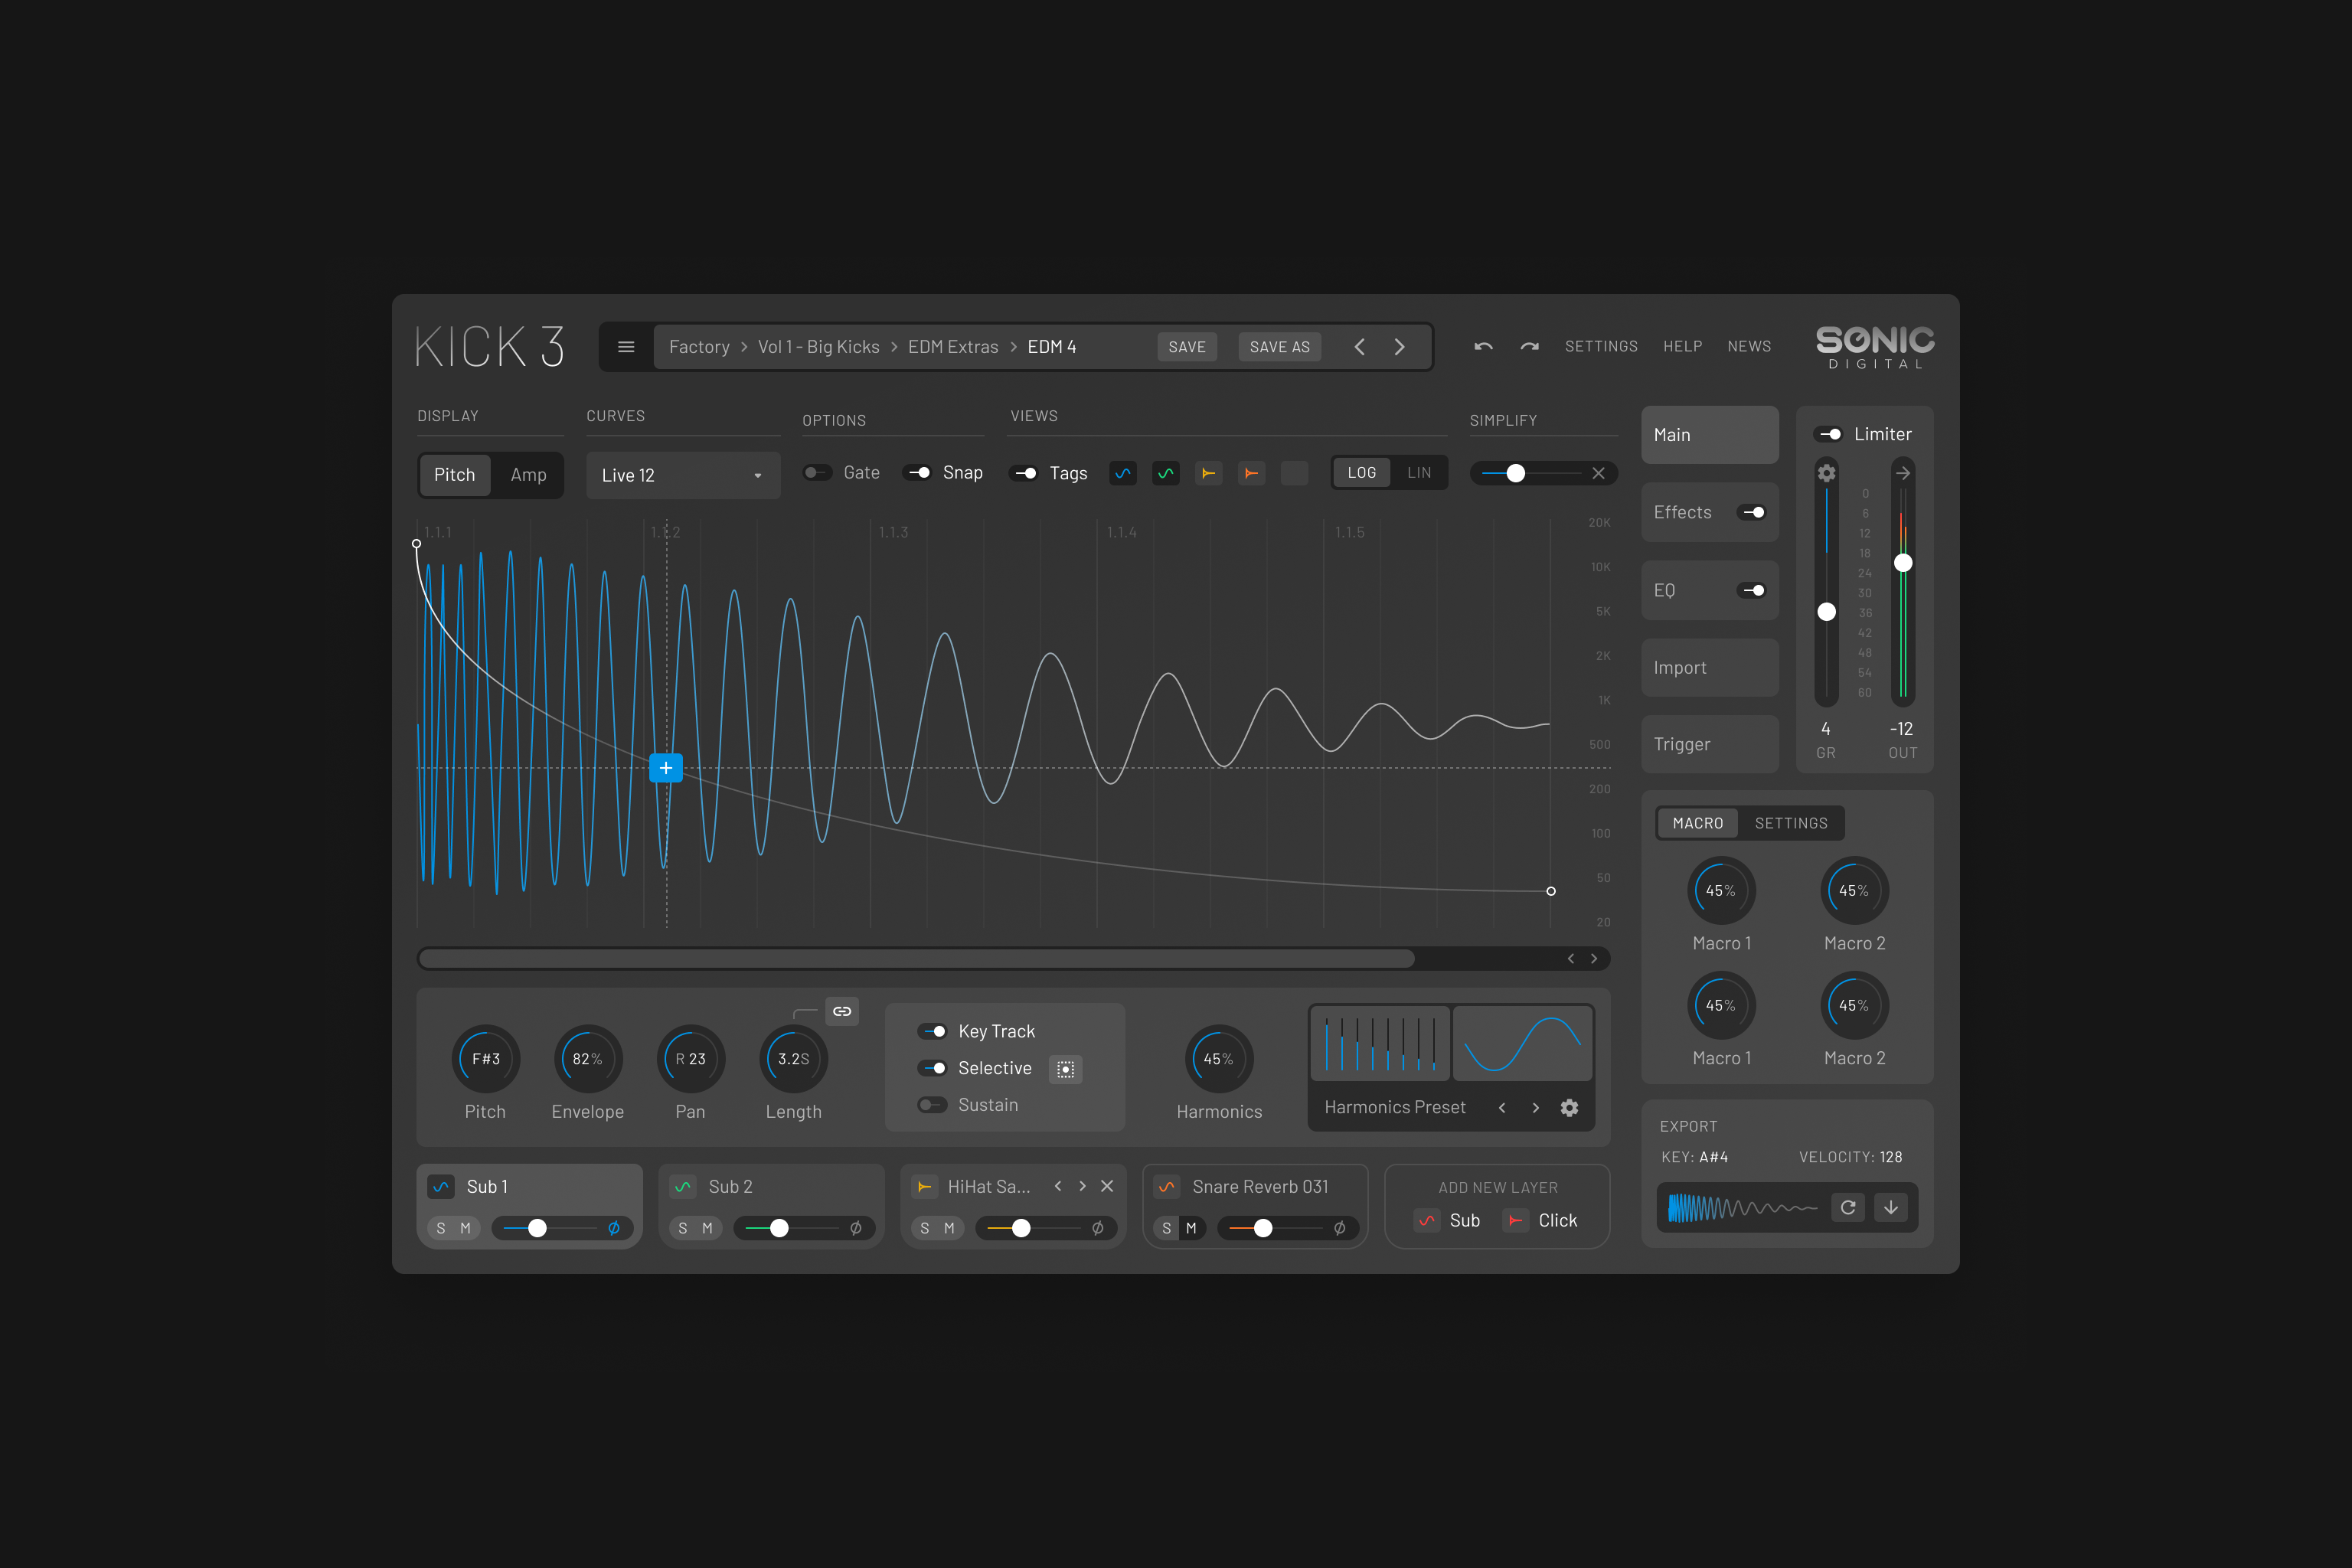Viewport: 2352px width, 1568px height.
Task: Click the undo arrow icon
Action: pyautogui.click(x=1483, y=347)
